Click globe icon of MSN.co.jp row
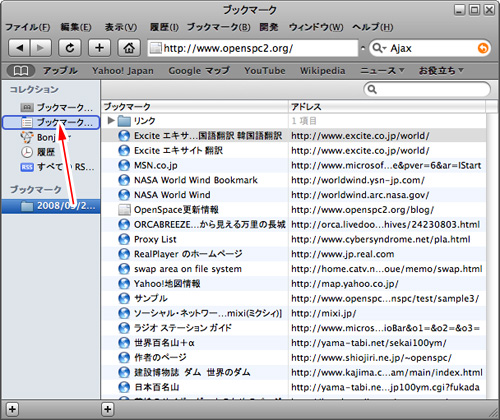 124,165
